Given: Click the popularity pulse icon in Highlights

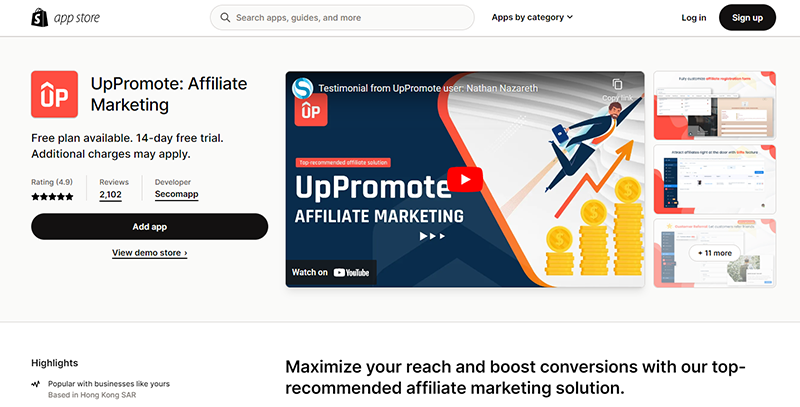Looking at the screenshot, I should click(36, 384).
